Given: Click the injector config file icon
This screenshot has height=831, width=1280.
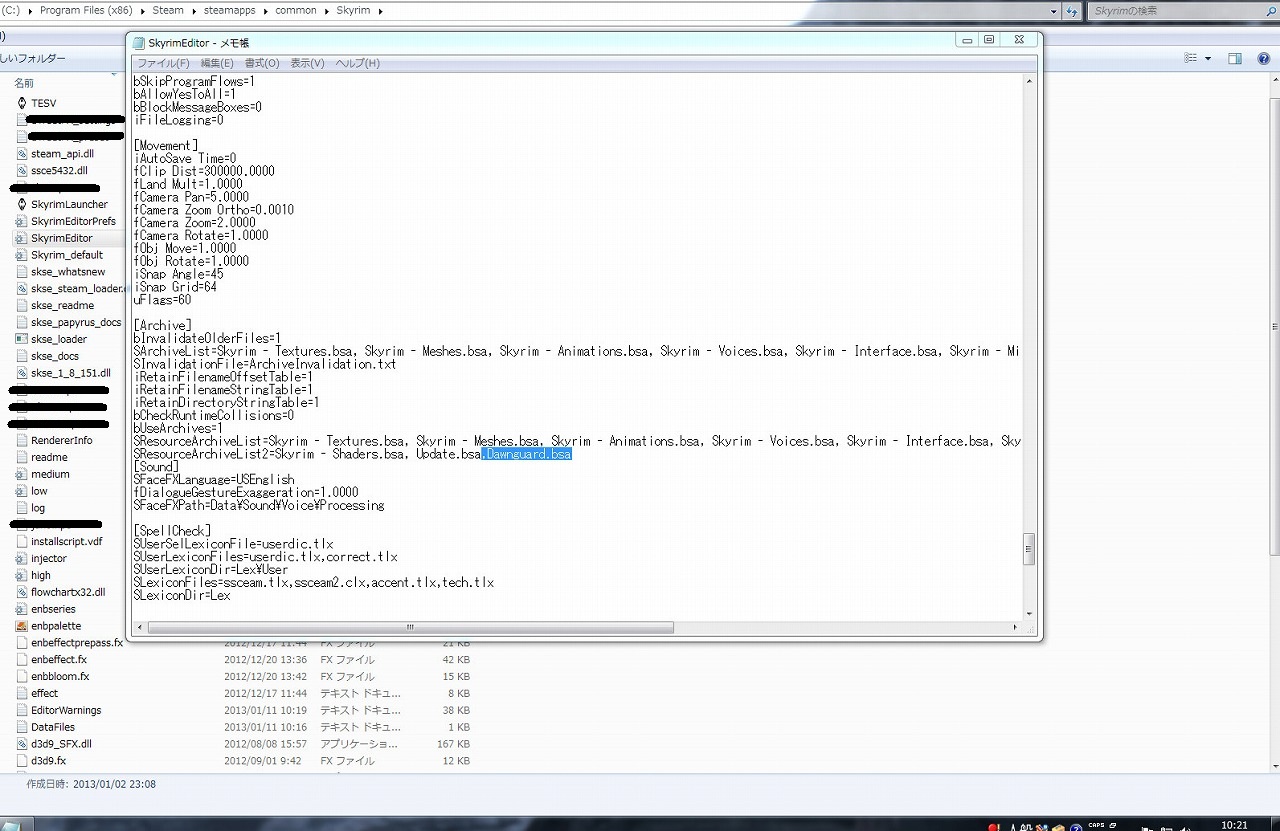Looking at the screenshot, I should click(x=22, y=558).
